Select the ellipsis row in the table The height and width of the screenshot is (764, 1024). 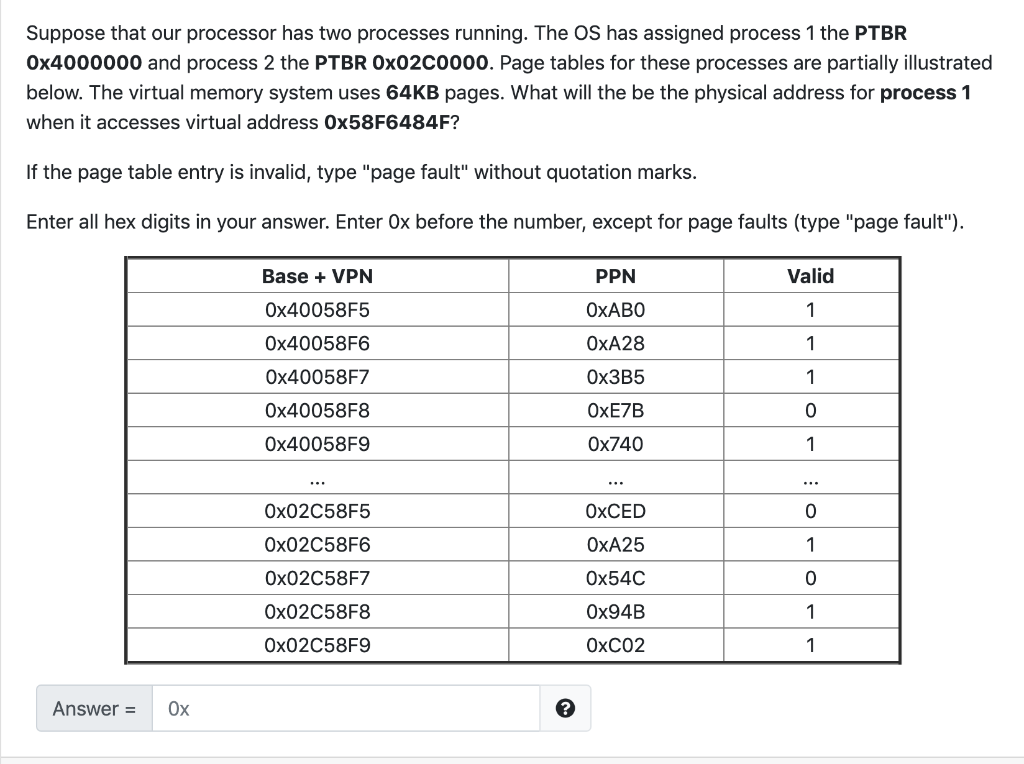316,477
